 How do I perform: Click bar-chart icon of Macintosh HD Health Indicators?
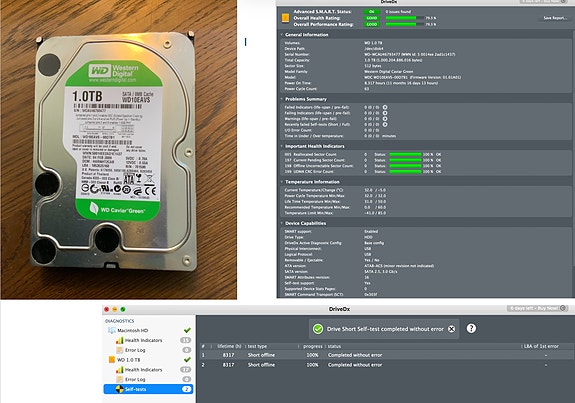click(120, 340)
